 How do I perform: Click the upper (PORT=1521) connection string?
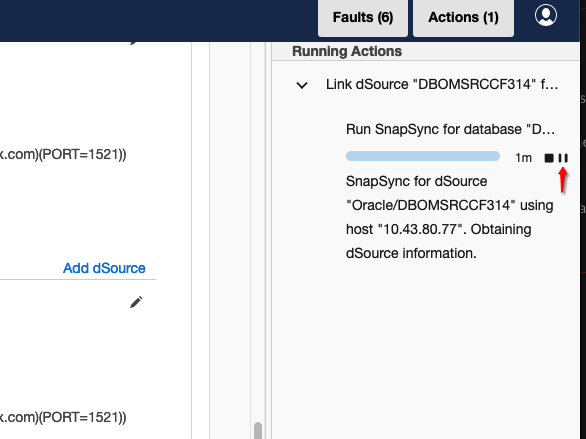tap(63, 154)
